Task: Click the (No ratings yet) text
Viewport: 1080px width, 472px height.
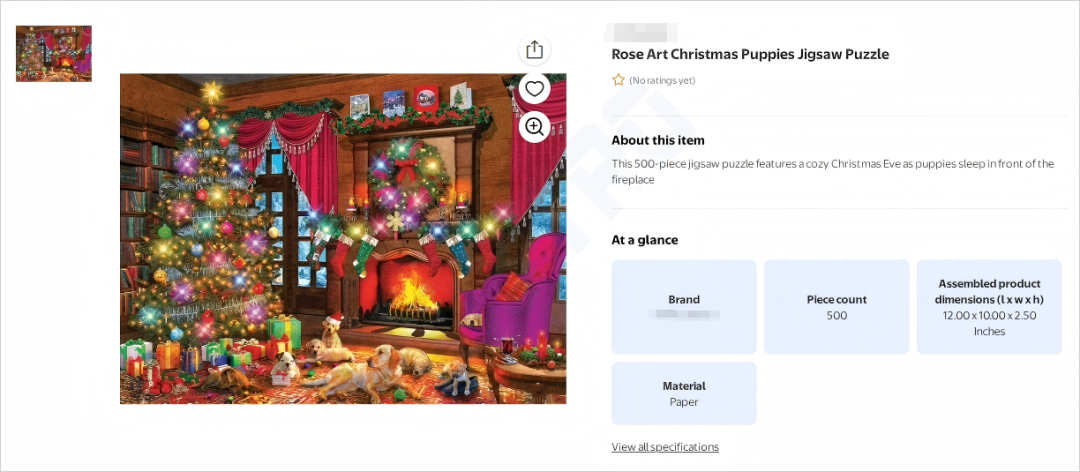Action: pyautogui.click(x=662, y=81)
